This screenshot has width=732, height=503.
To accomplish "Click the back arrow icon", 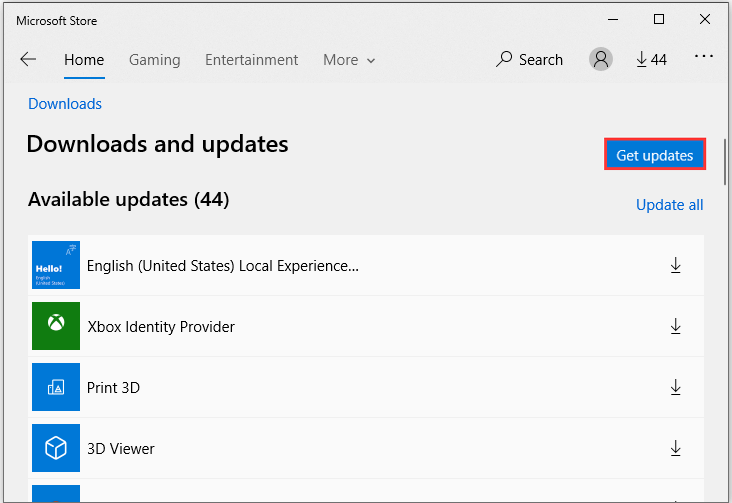I will coord(28,59).
